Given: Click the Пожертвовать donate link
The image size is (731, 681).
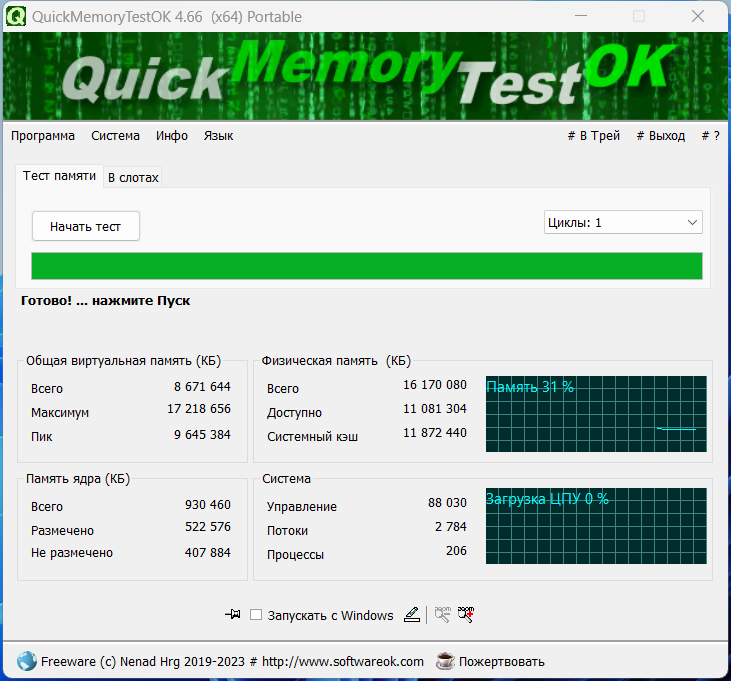Looking at the screenshot, I should [502, 661].
